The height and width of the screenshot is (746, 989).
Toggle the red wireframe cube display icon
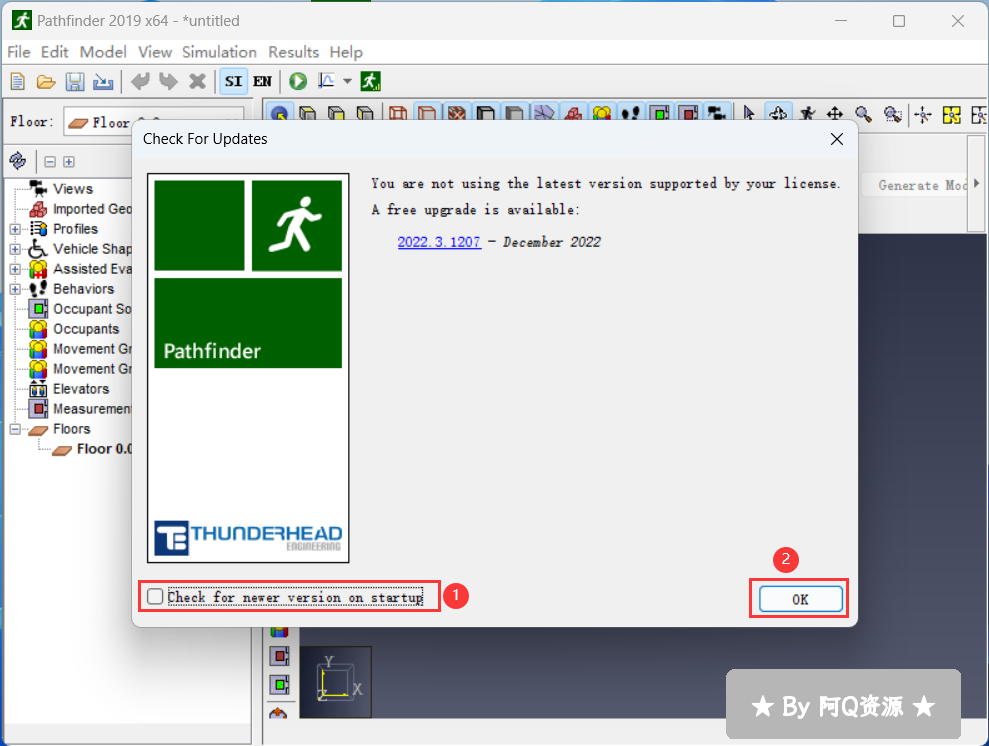point(398,114)
